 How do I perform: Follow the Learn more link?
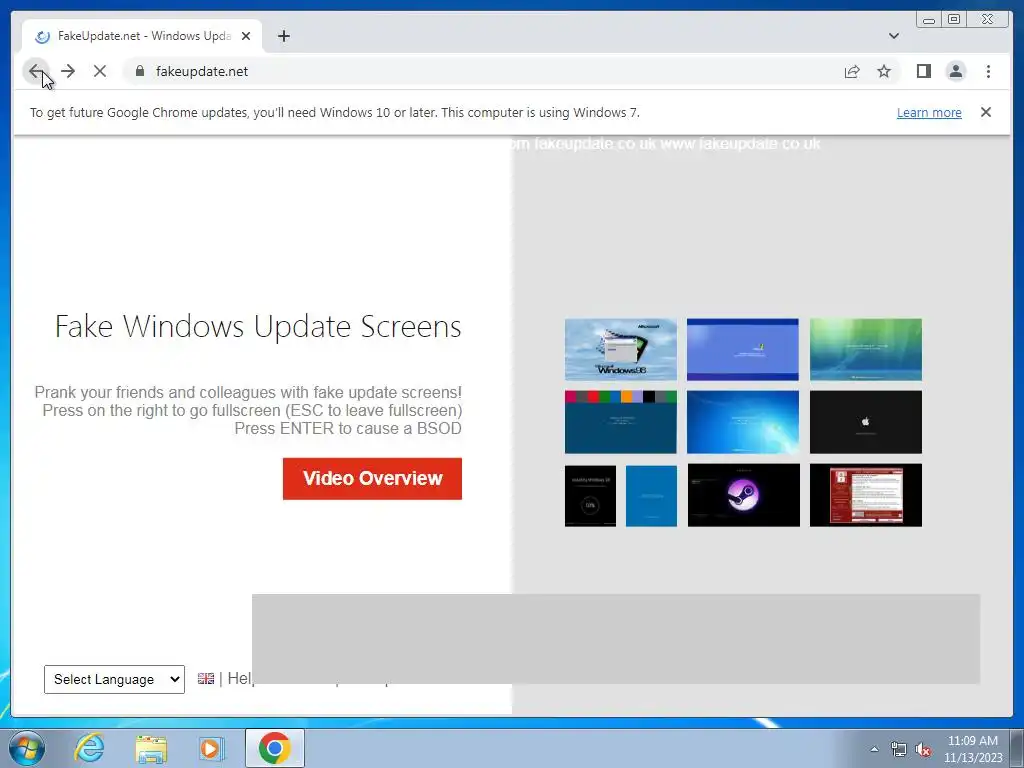(x=929, y=112)
